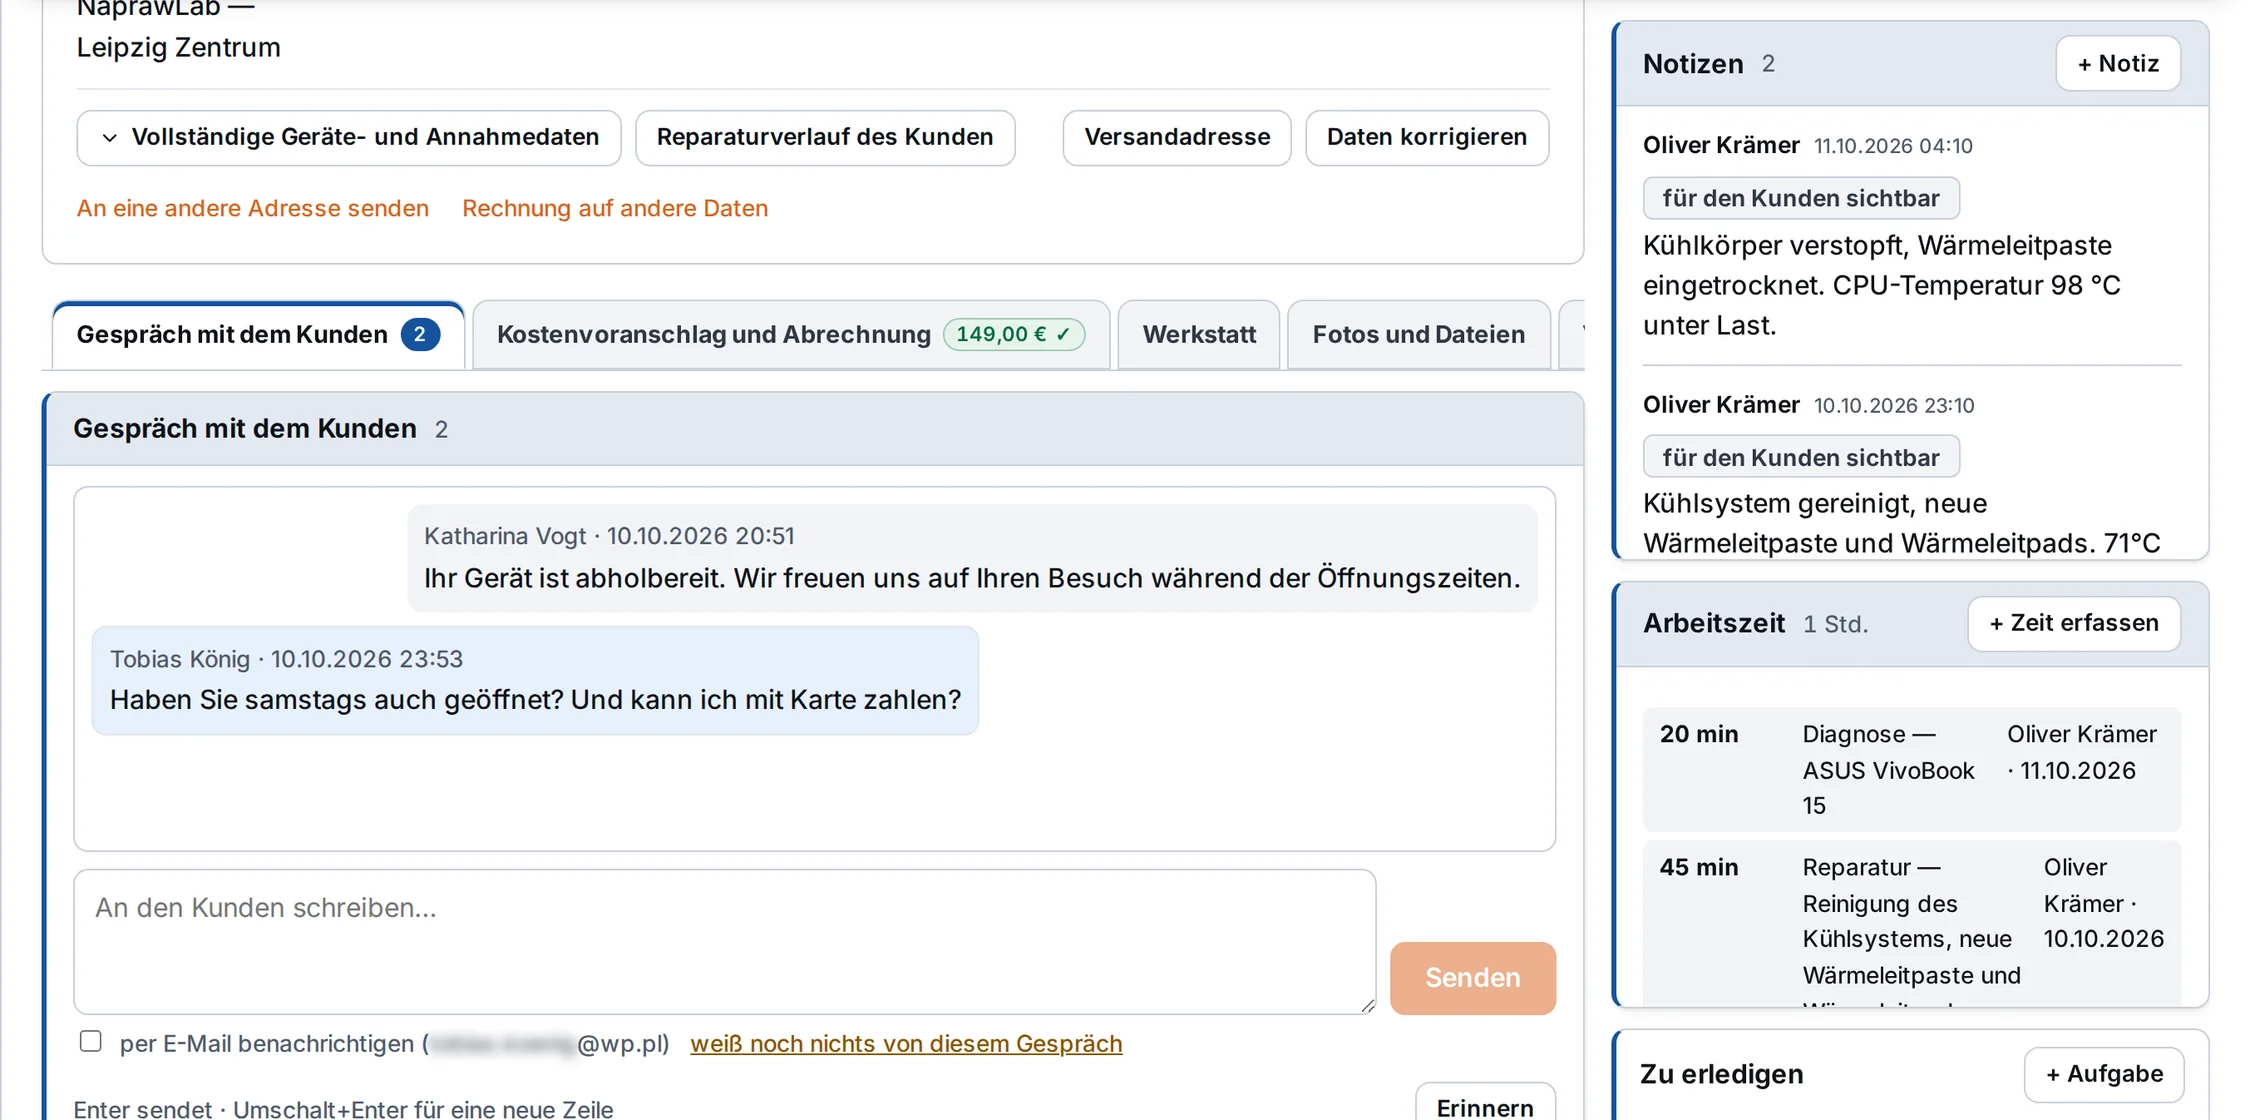2250x1120 pixels.
Task: Click the note Kühlkörper verstopft text
Action: (1880, 285)
